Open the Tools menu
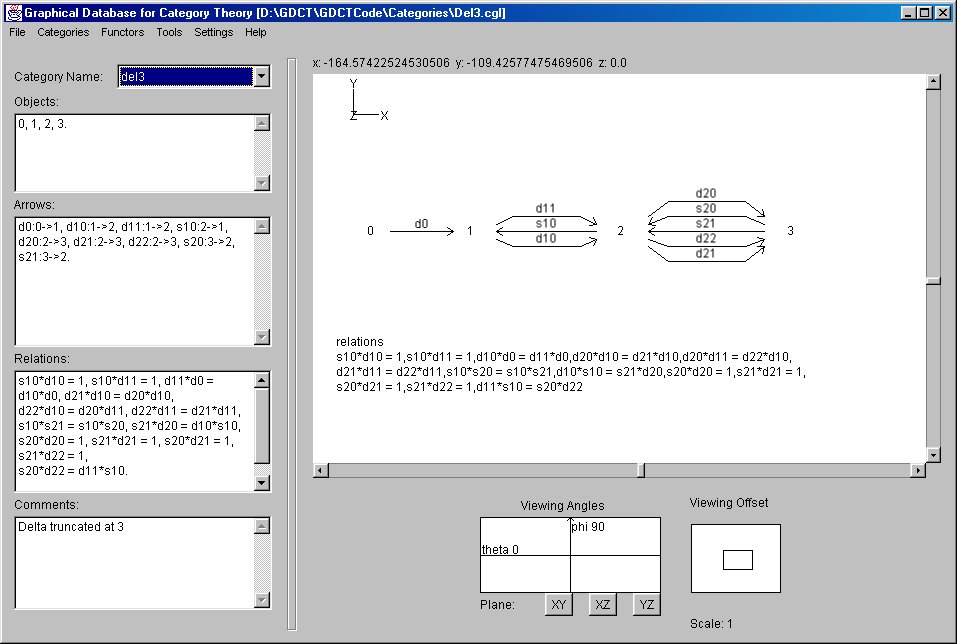957x644 pixels. point(169,32)
